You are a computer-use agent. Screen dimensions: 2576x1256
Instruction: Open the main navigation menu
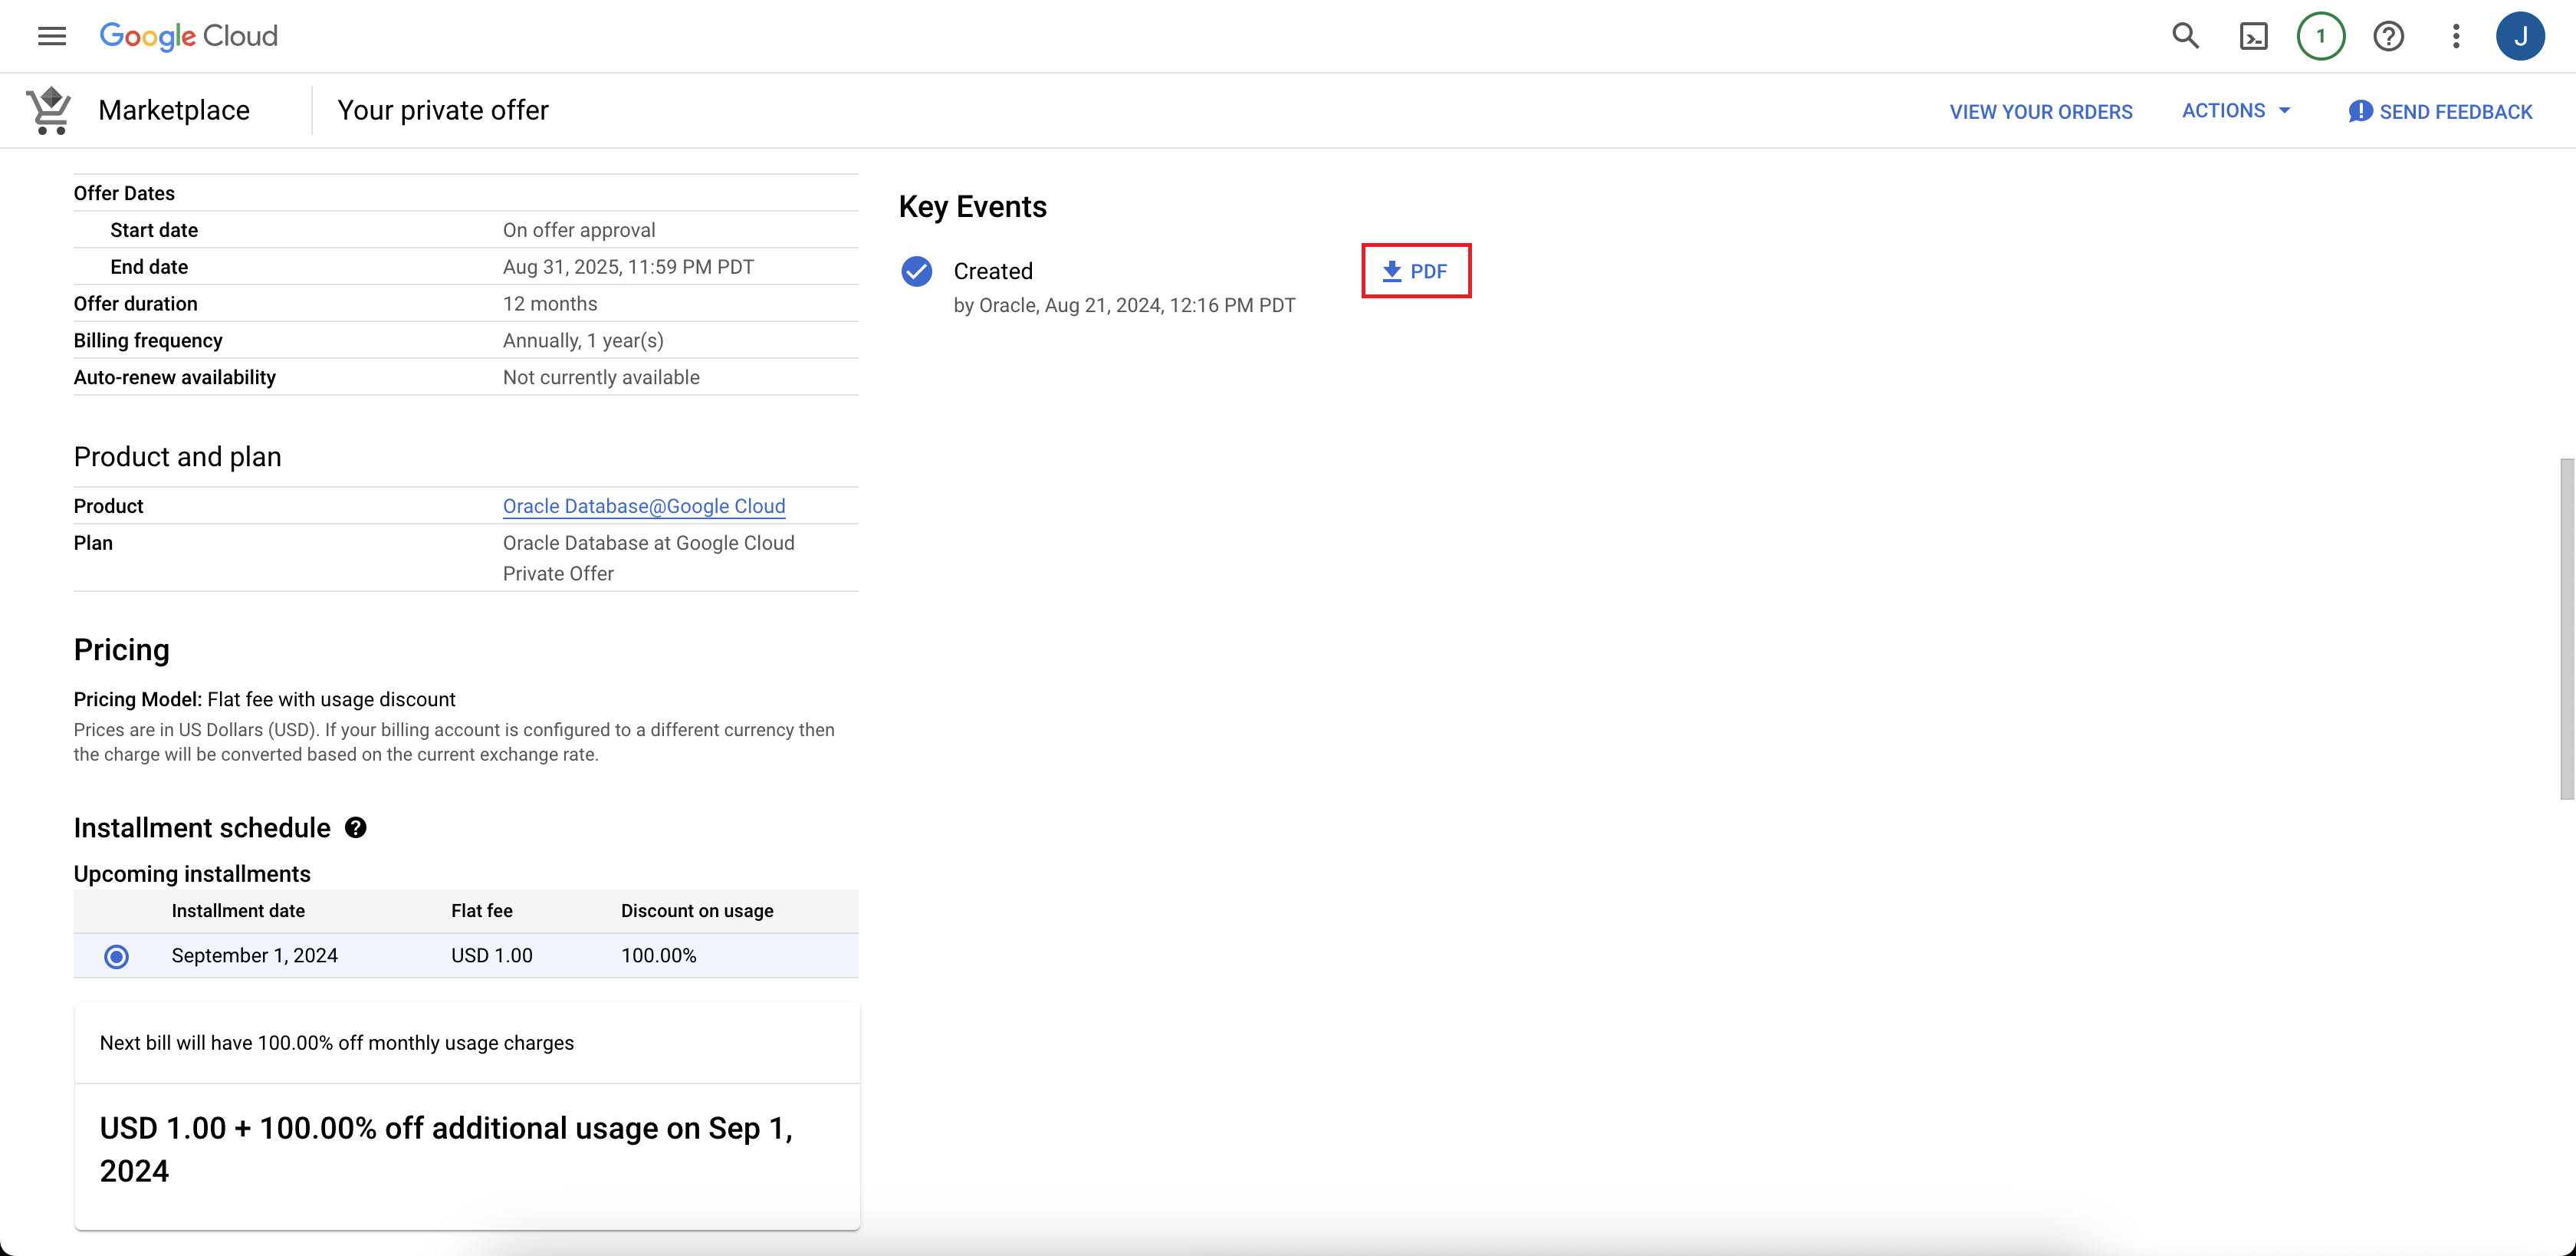tap(51, 36)
